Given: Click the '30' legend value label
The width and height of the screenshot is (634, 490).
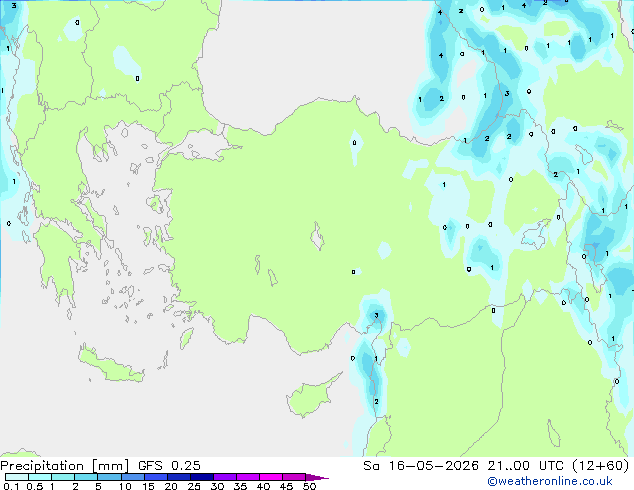Looking at the screenshot, I should point(217,486).
